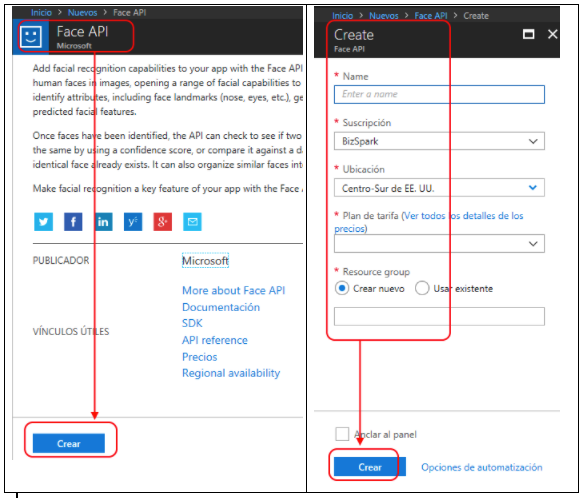Open API reference link
Image resolution: width=584 pixels, height=498 pixels.
click(215, 340)
